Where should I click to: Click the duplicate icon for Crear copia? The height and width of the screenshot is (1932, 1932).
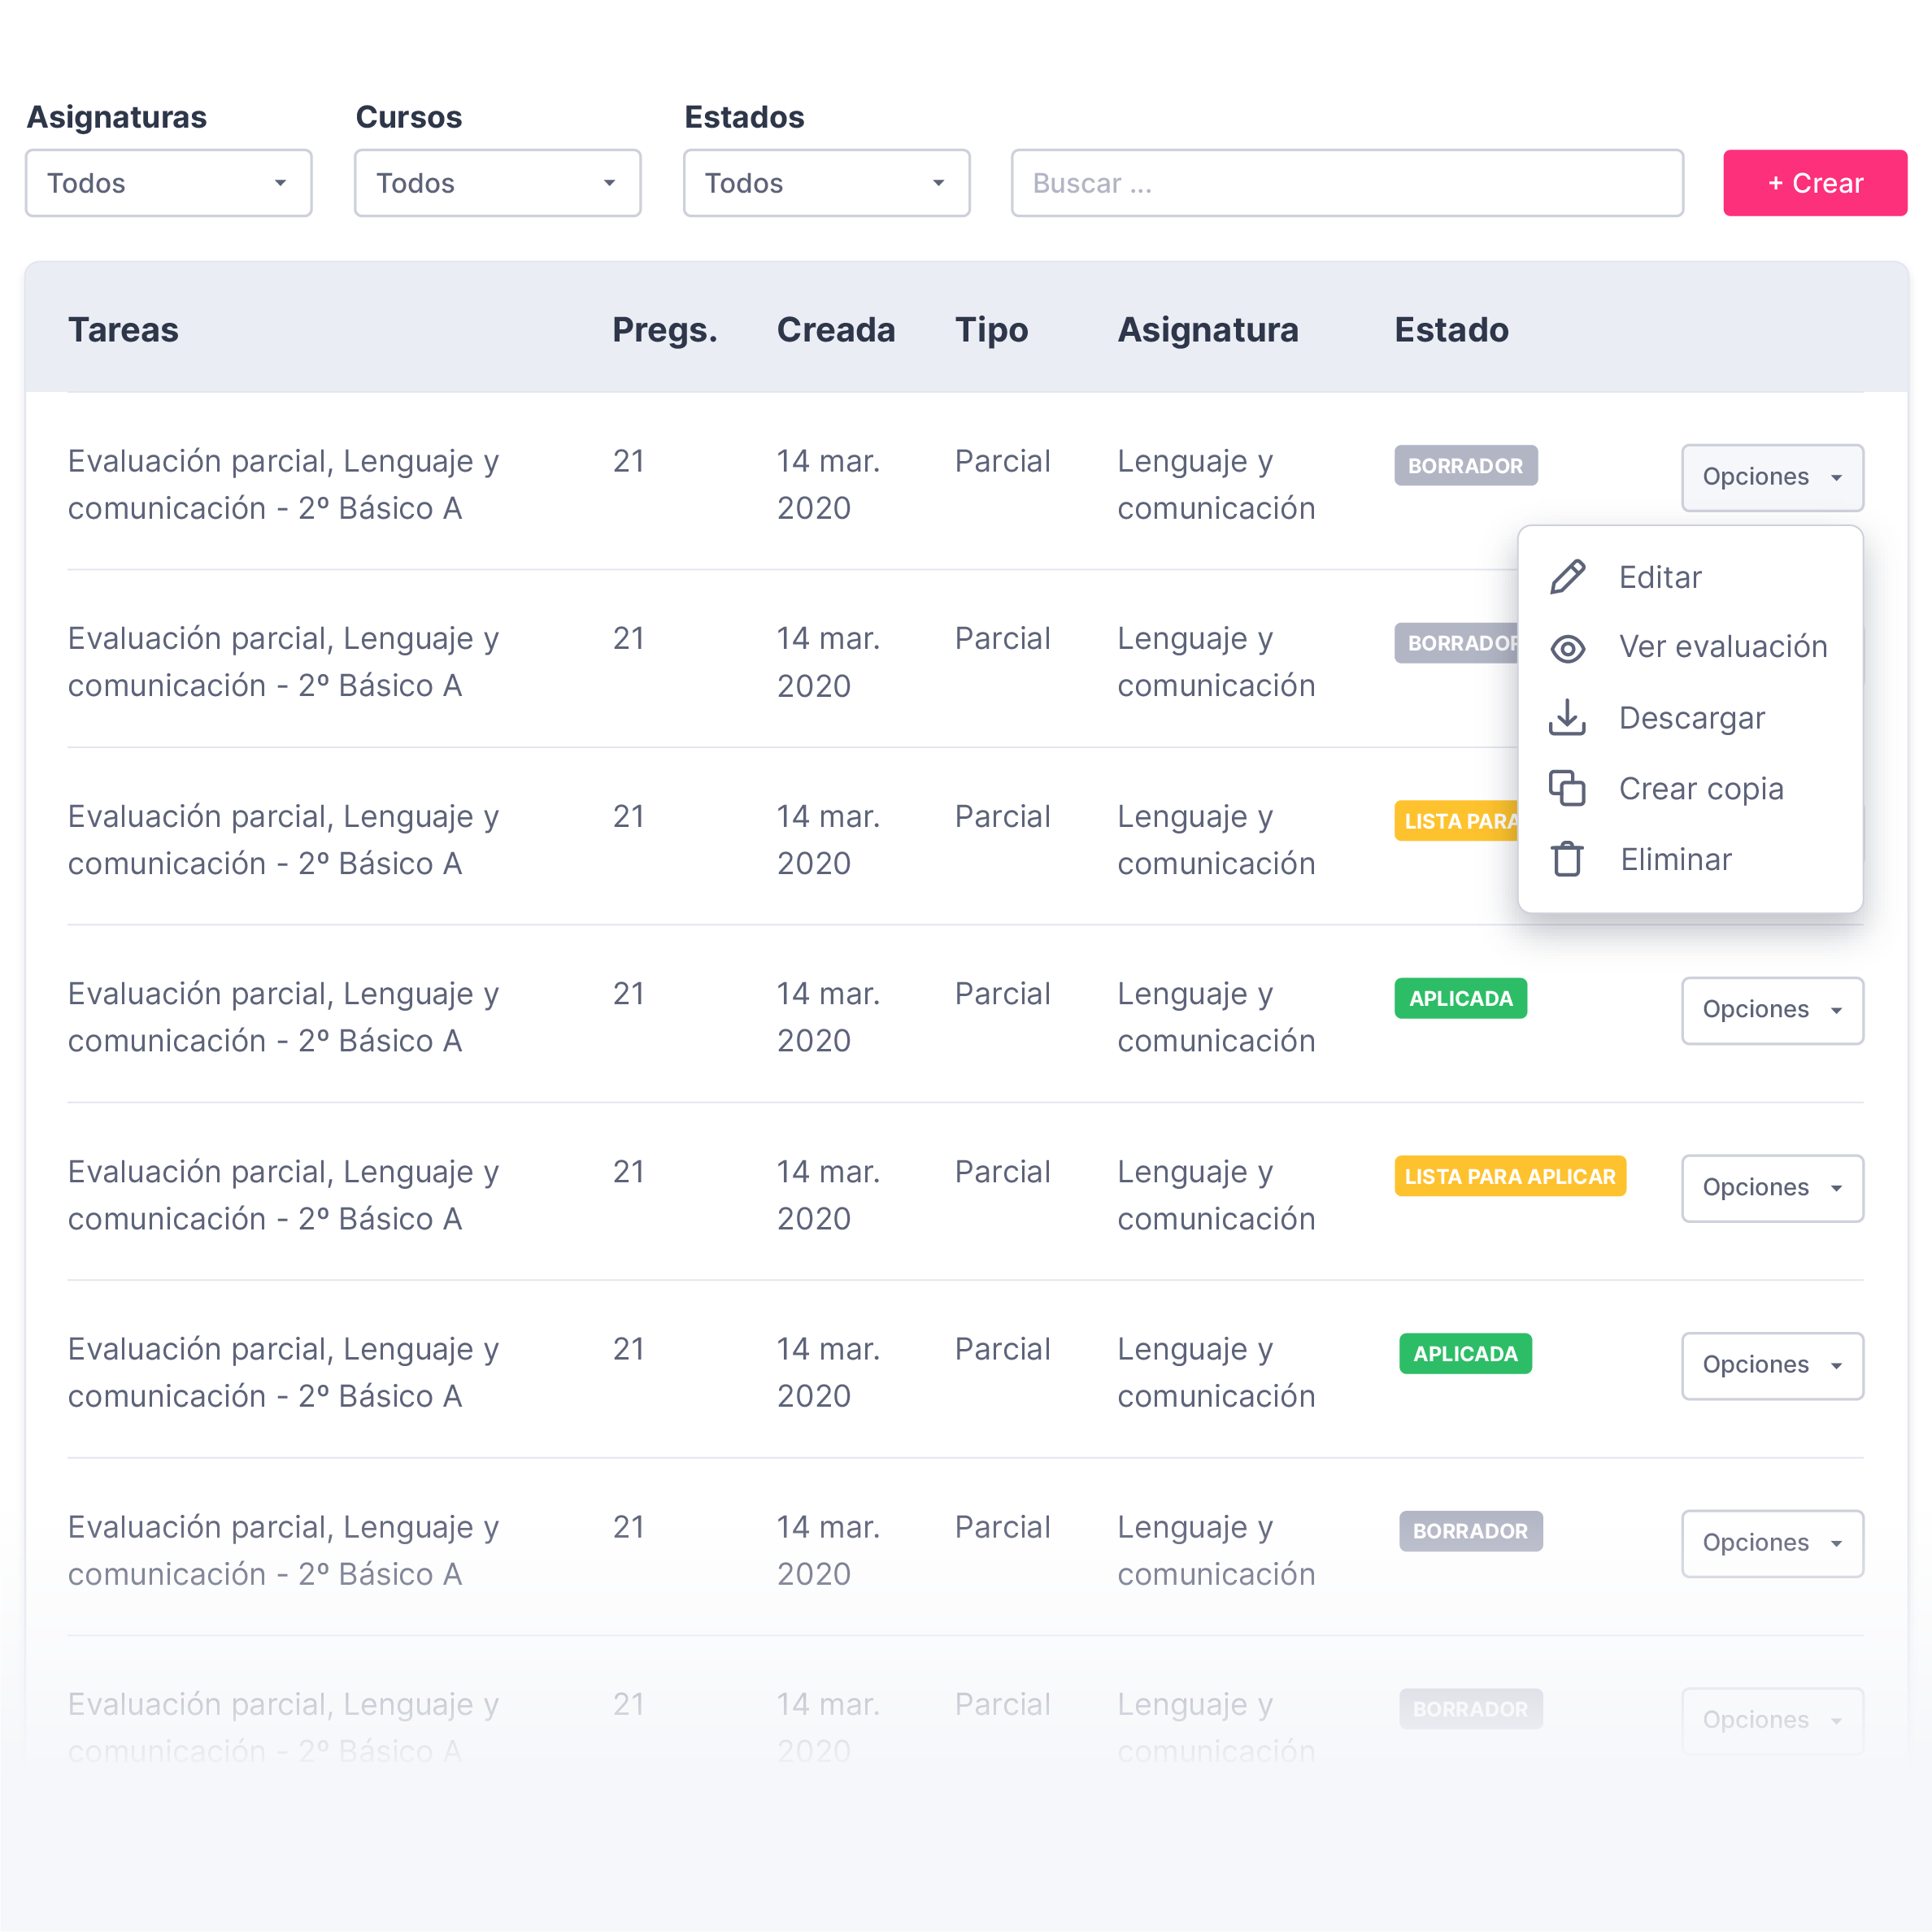point(1567,788)
